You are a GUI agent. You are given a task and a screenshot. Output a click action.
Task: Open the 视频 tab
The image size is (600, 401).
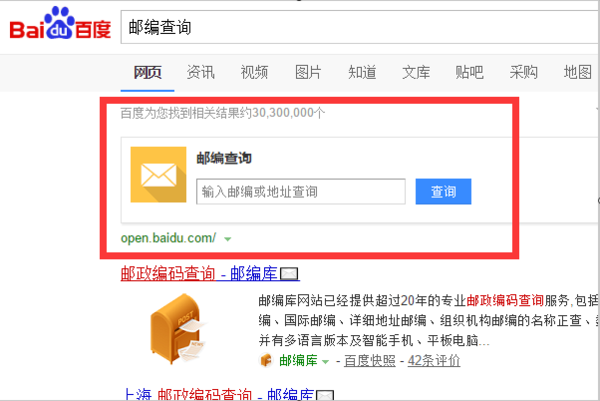[x=254, y=72]
